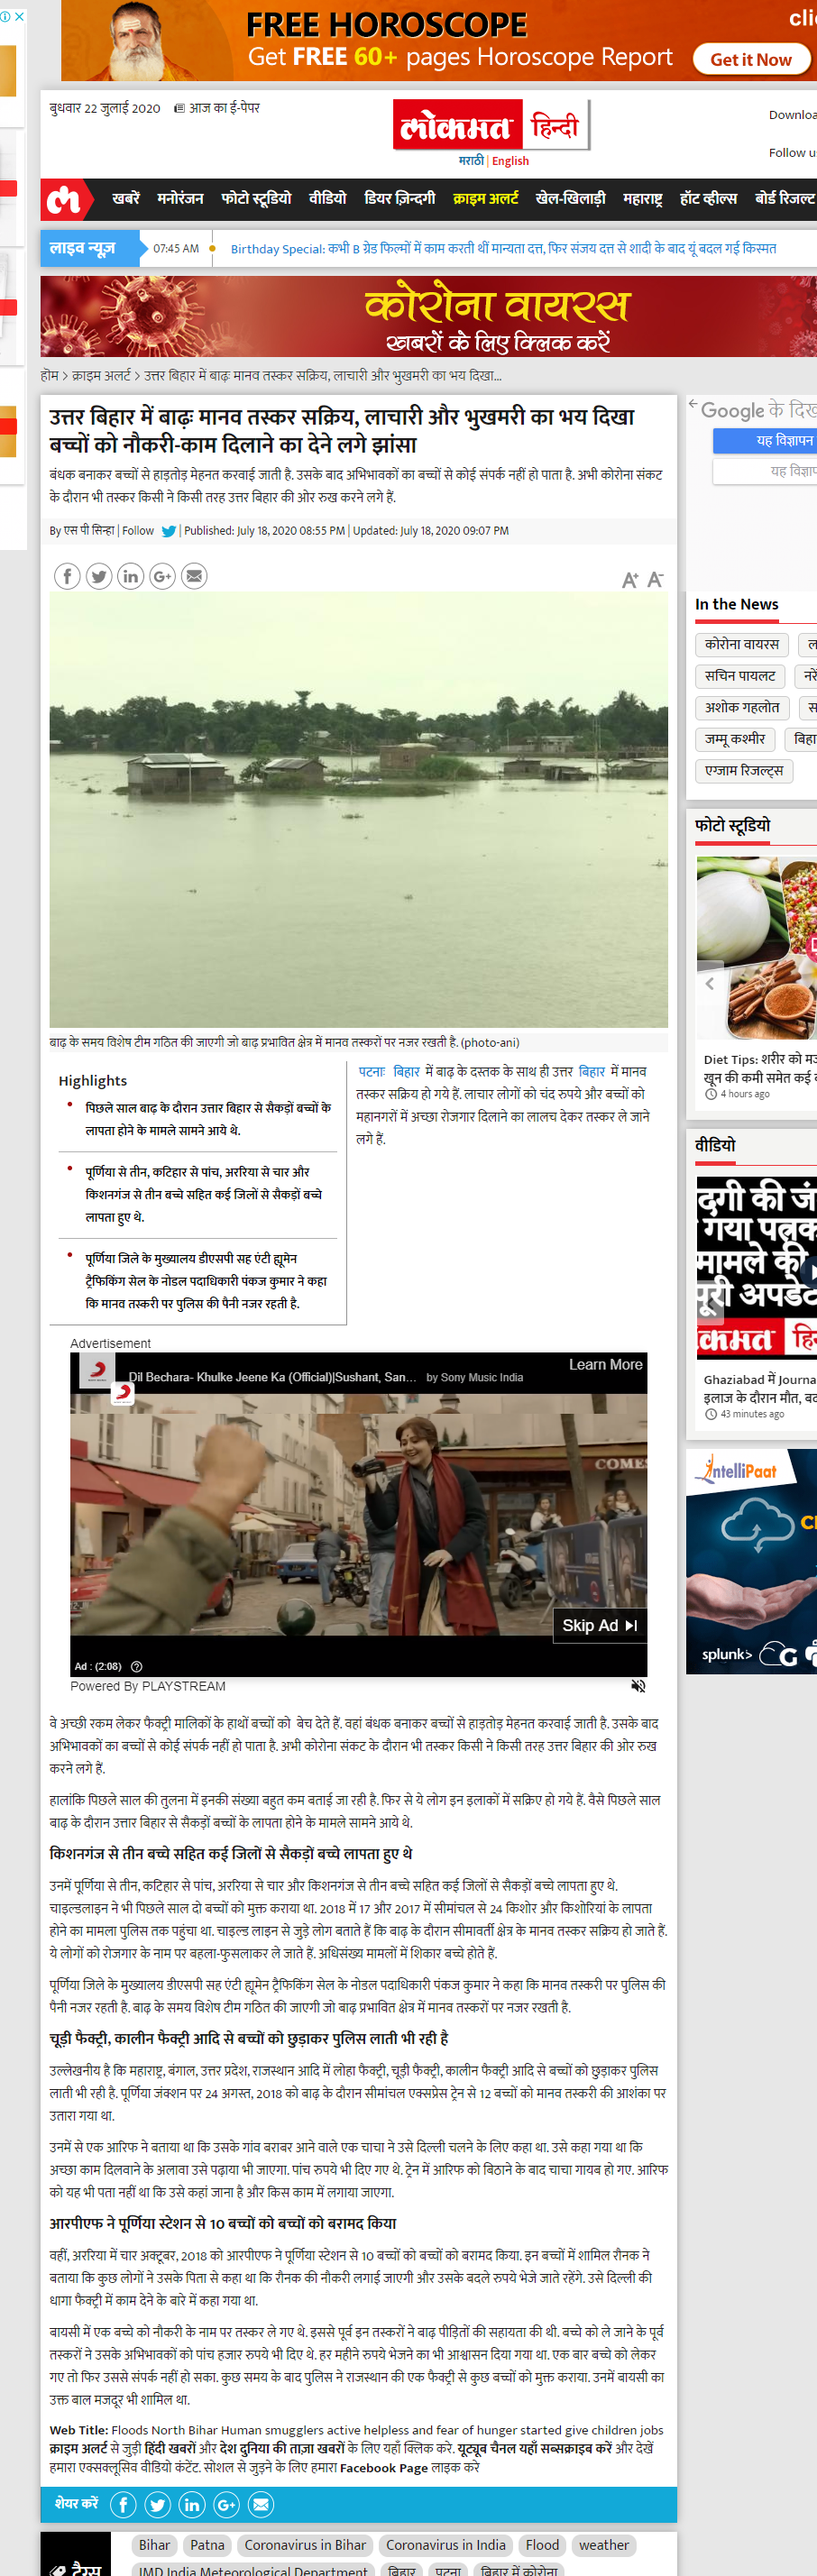
Task: Click the Lokmat Hindi logo
Action: tap(491, 124)
